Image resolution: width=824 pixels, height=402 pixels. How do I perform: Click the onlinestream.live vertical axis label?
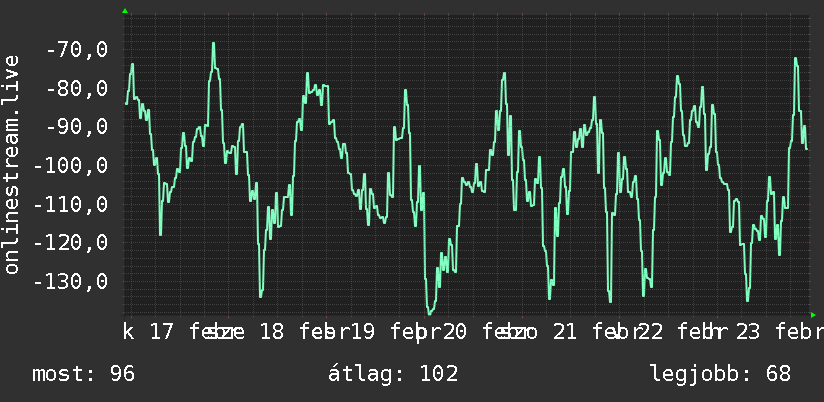(11, 164)
